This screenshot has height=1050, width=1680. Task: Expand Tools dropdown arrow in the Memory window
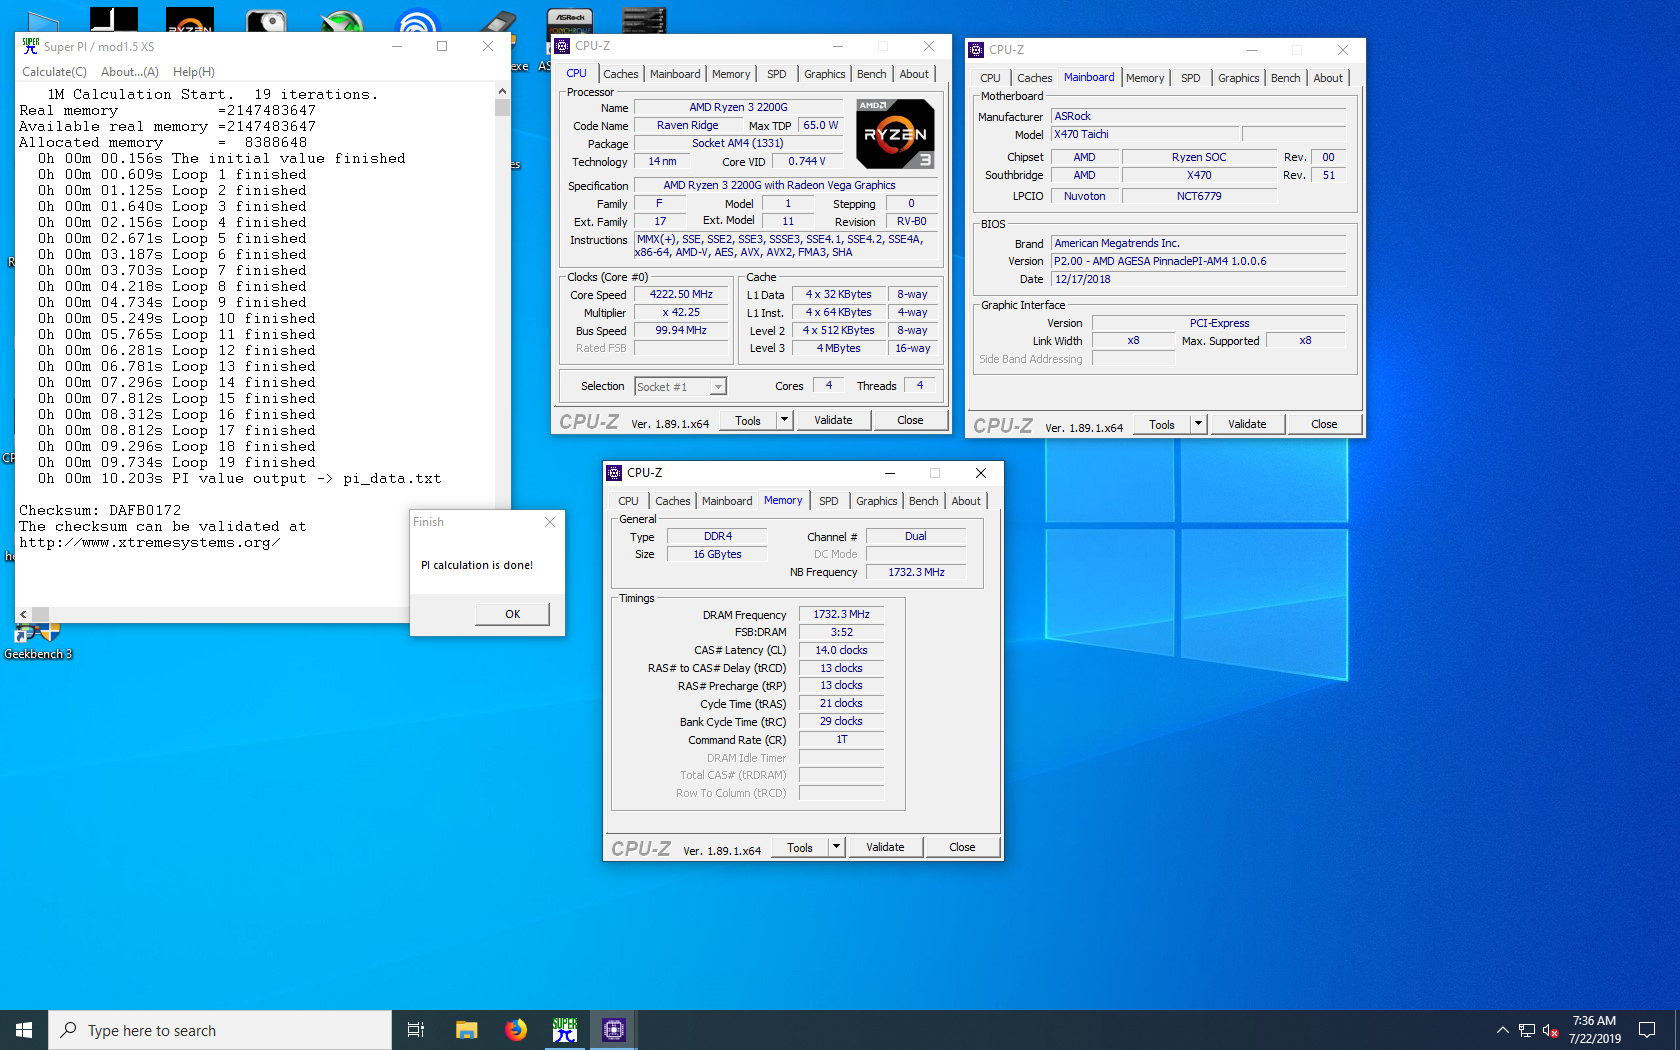837,848
